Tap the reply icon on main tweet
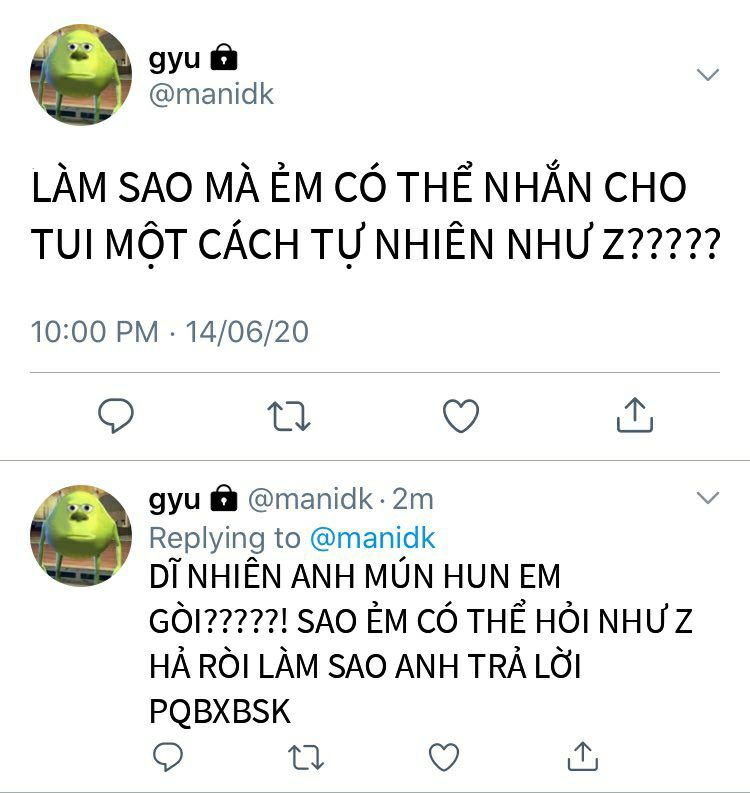750x793 pixels. (x=116, y=415)
